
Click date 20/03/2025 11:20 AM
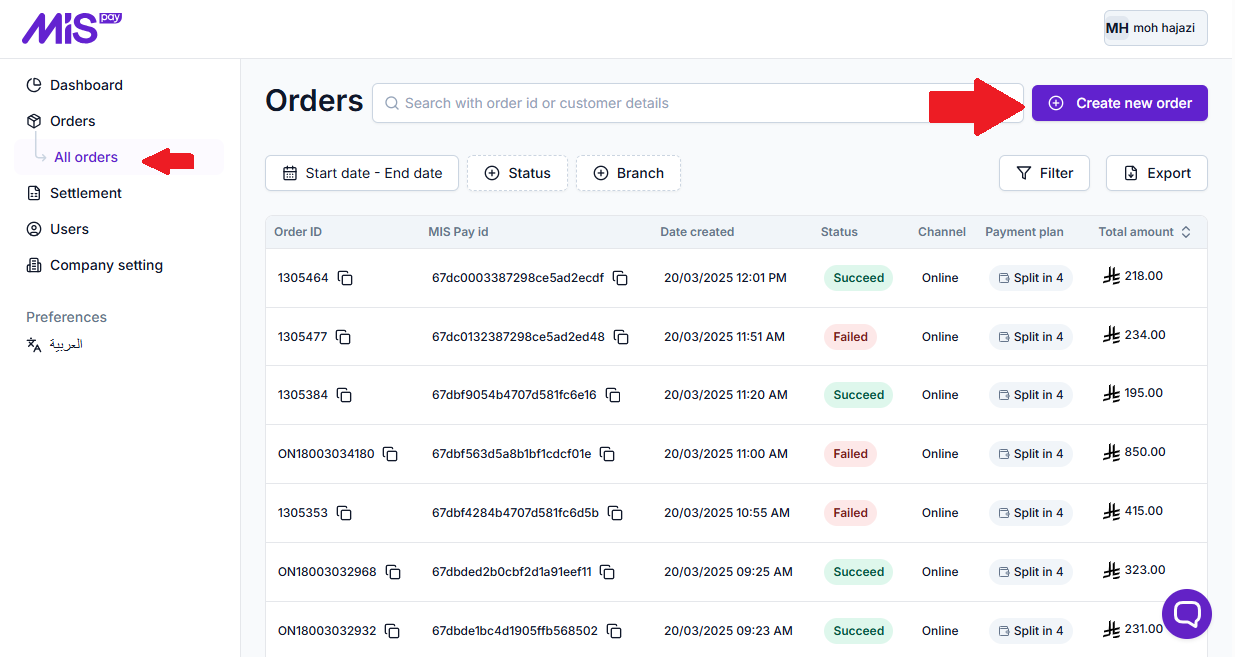click(x=726, y=395)
